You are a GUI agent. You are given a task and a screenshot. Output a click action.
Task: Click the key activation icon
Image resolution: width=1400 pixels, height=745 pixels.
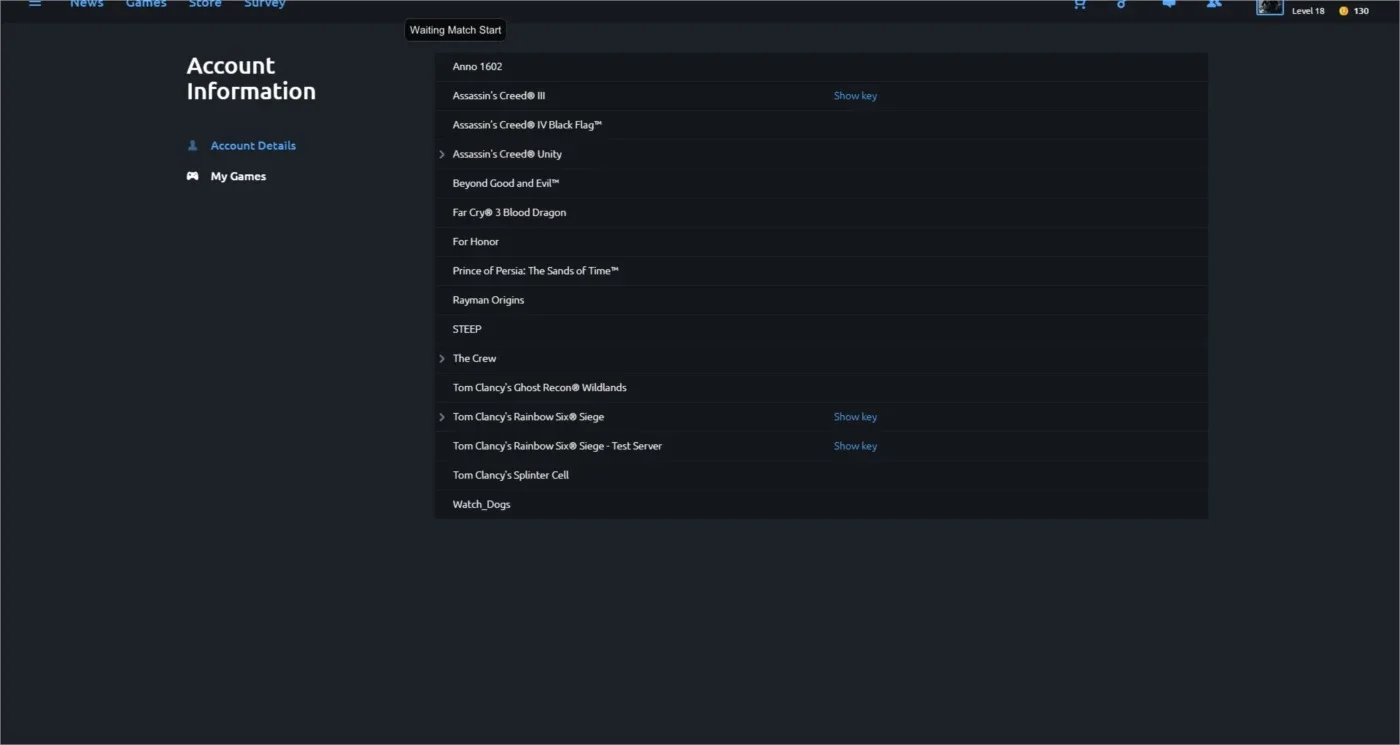1122,4
